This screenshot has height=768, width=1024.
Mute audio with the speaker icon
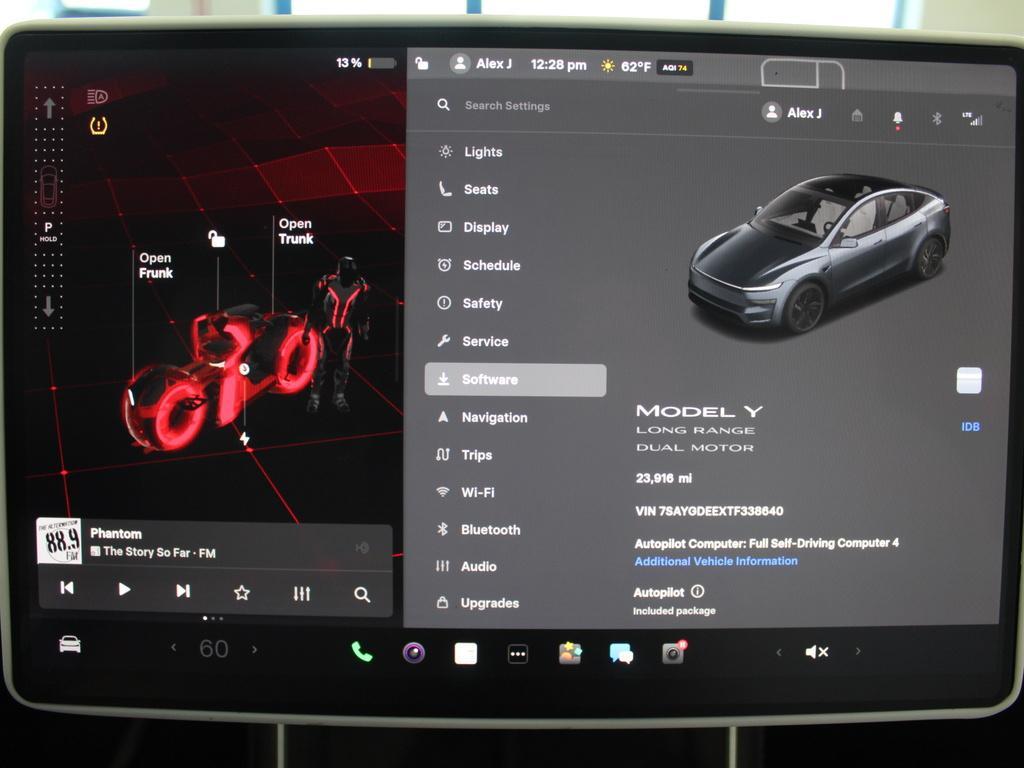coord(816,651)
